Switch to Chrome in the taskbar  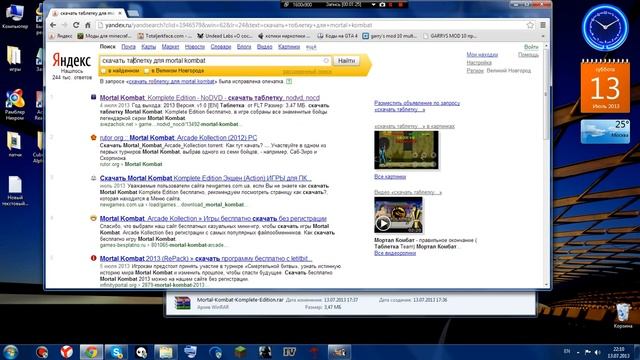(x=91, y=352)
